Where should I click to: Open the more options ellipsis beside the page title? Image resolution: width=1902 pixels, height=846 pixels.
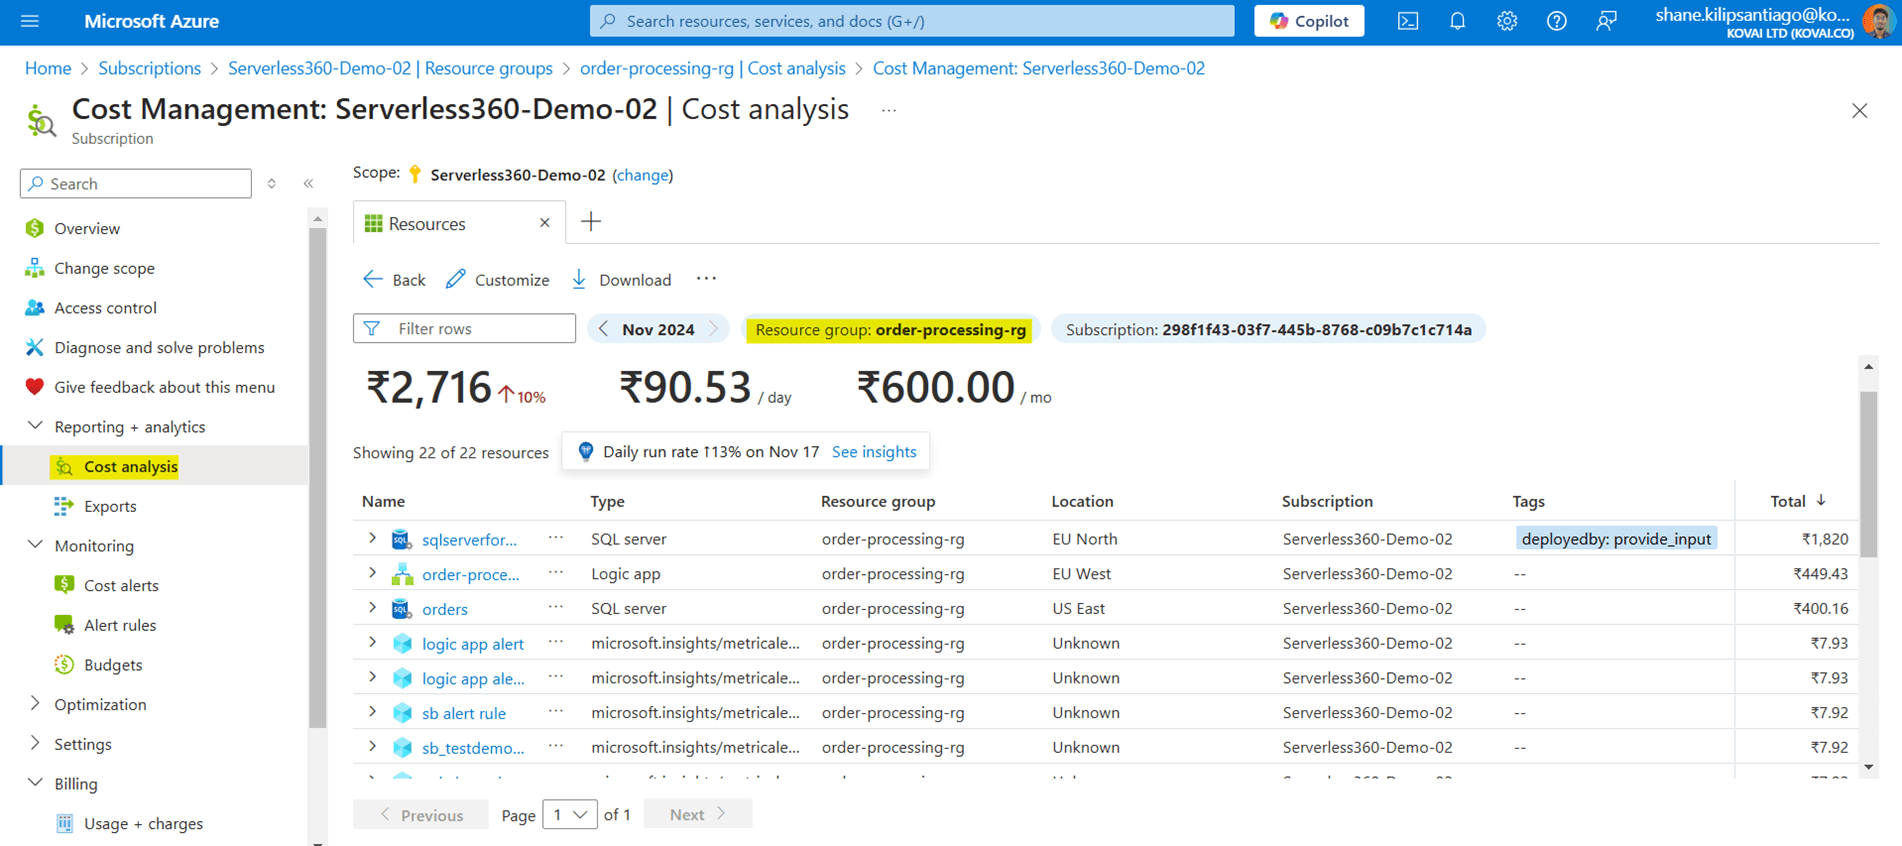889,111
